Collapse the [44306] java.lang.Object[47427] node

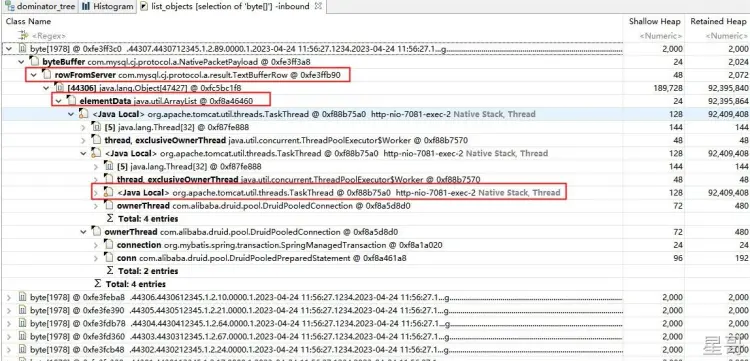click(46, 88)
